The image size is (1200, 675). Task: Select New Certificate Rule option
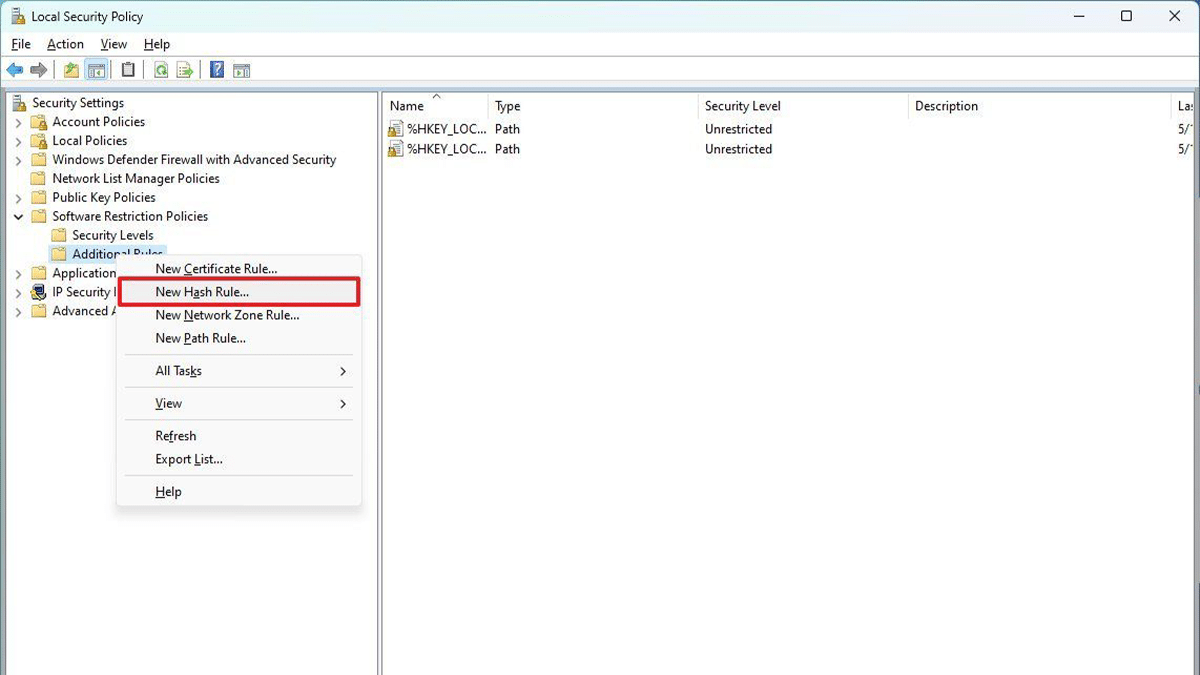tap(216, 269)
